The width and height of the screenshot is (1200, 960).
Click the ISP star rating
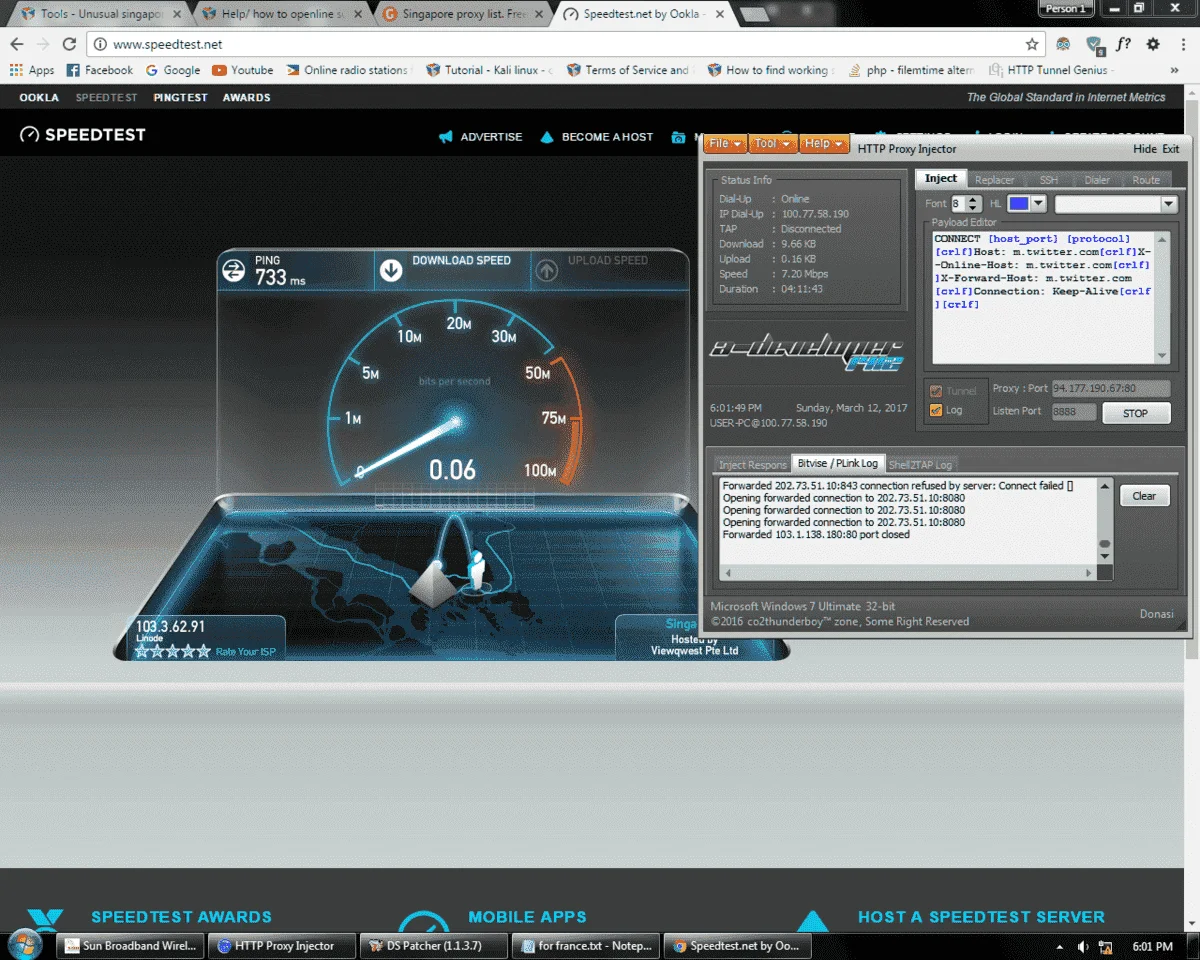point(173,651)
